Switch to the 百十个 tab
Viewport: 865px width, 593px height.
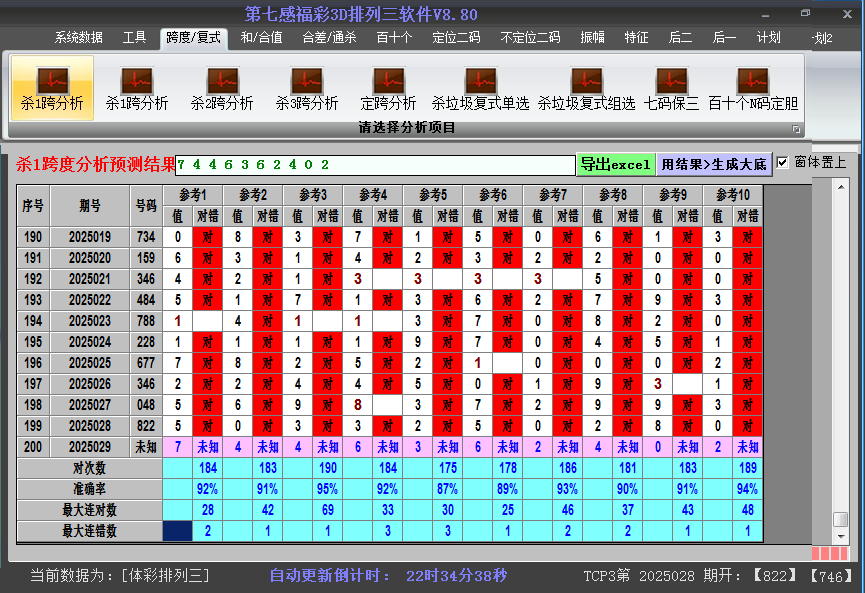coord(394,38)
